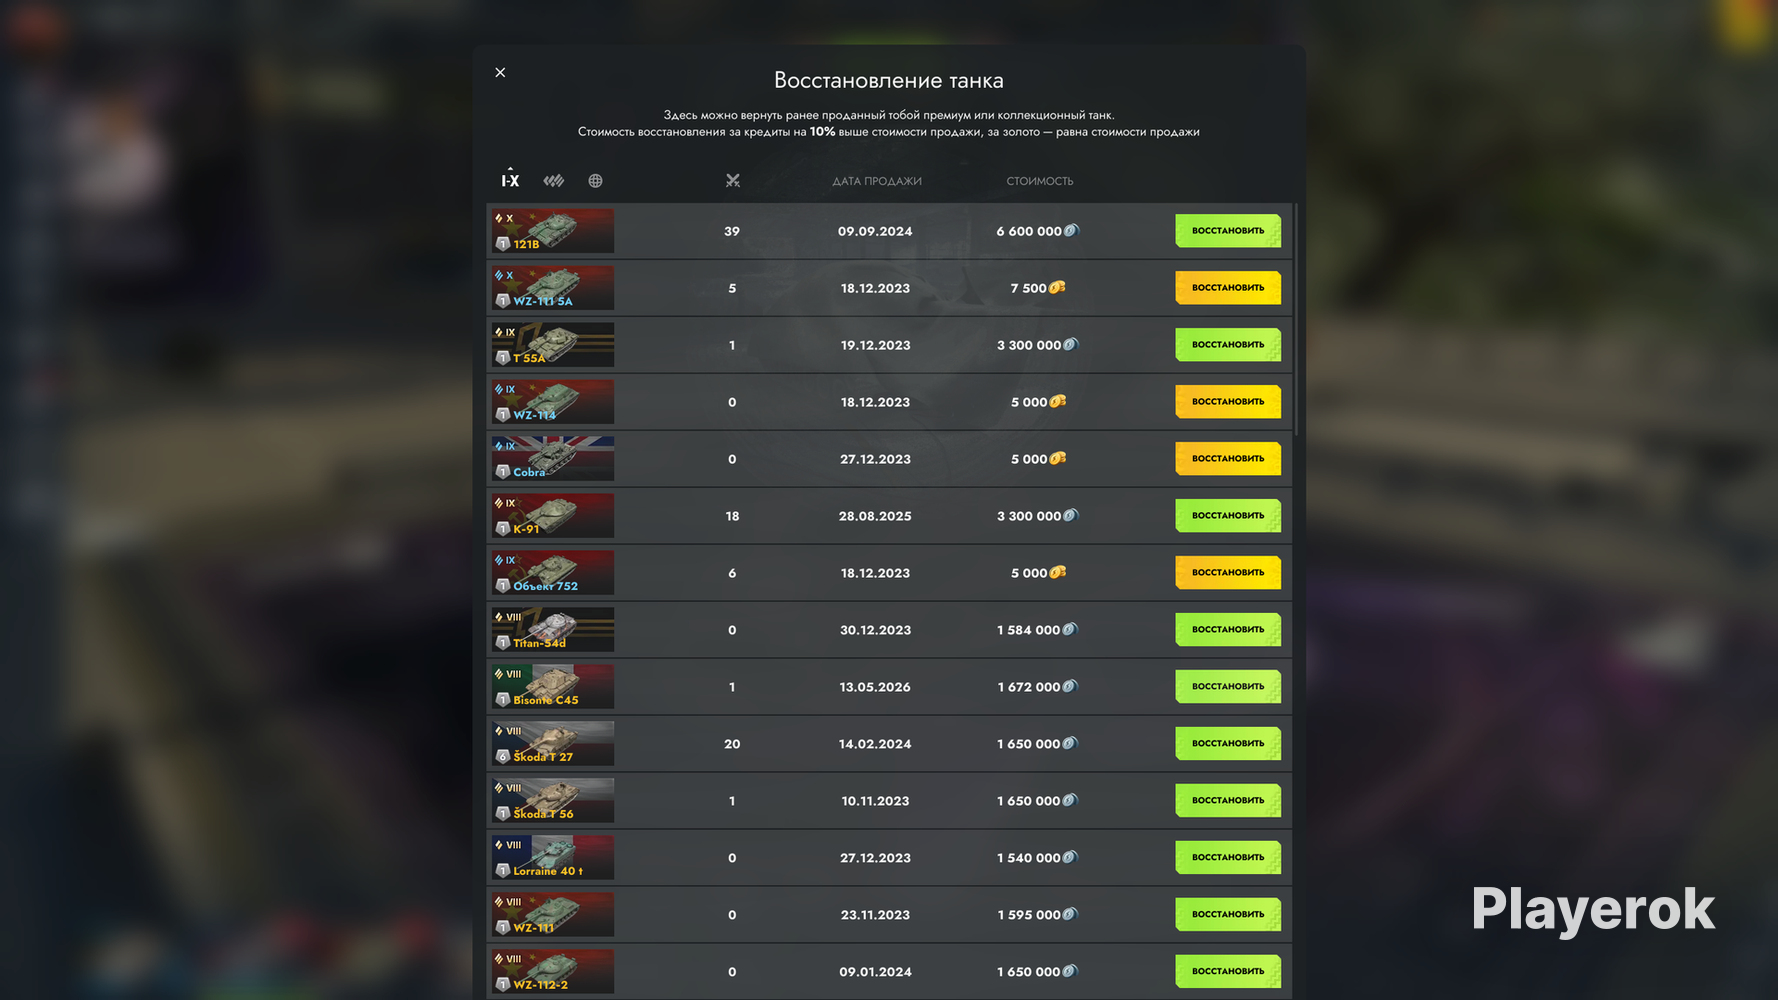Restore the 121B tank for credits
Screen dimensions: 1778x1000
[x=1228, y=231]
